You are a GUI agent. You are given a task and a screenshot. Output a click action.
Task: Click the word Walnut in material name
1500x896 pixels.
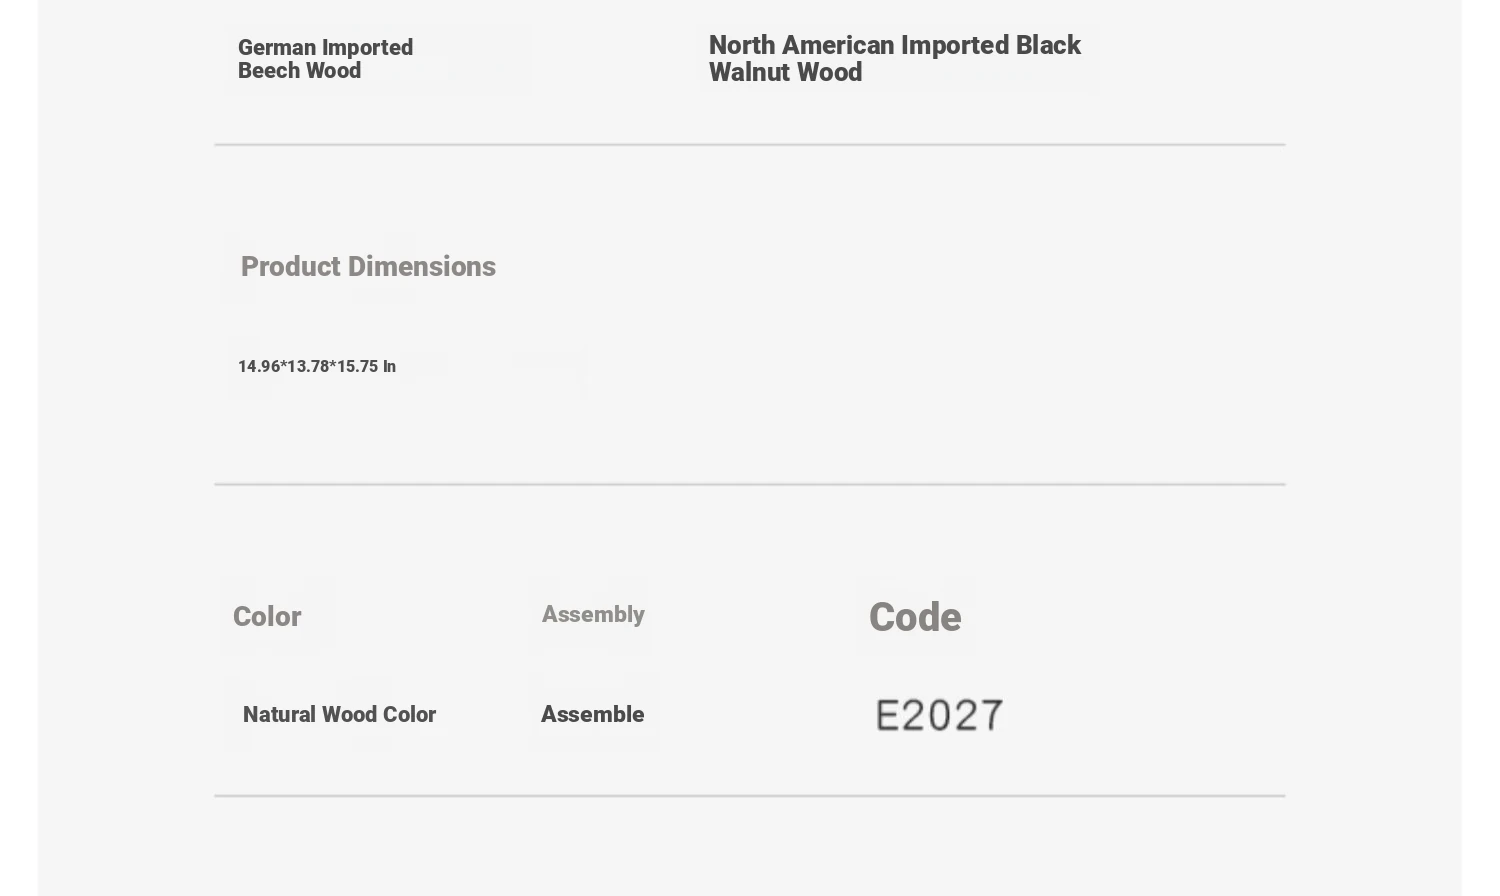pyautogui.click(x=747, y=73)
